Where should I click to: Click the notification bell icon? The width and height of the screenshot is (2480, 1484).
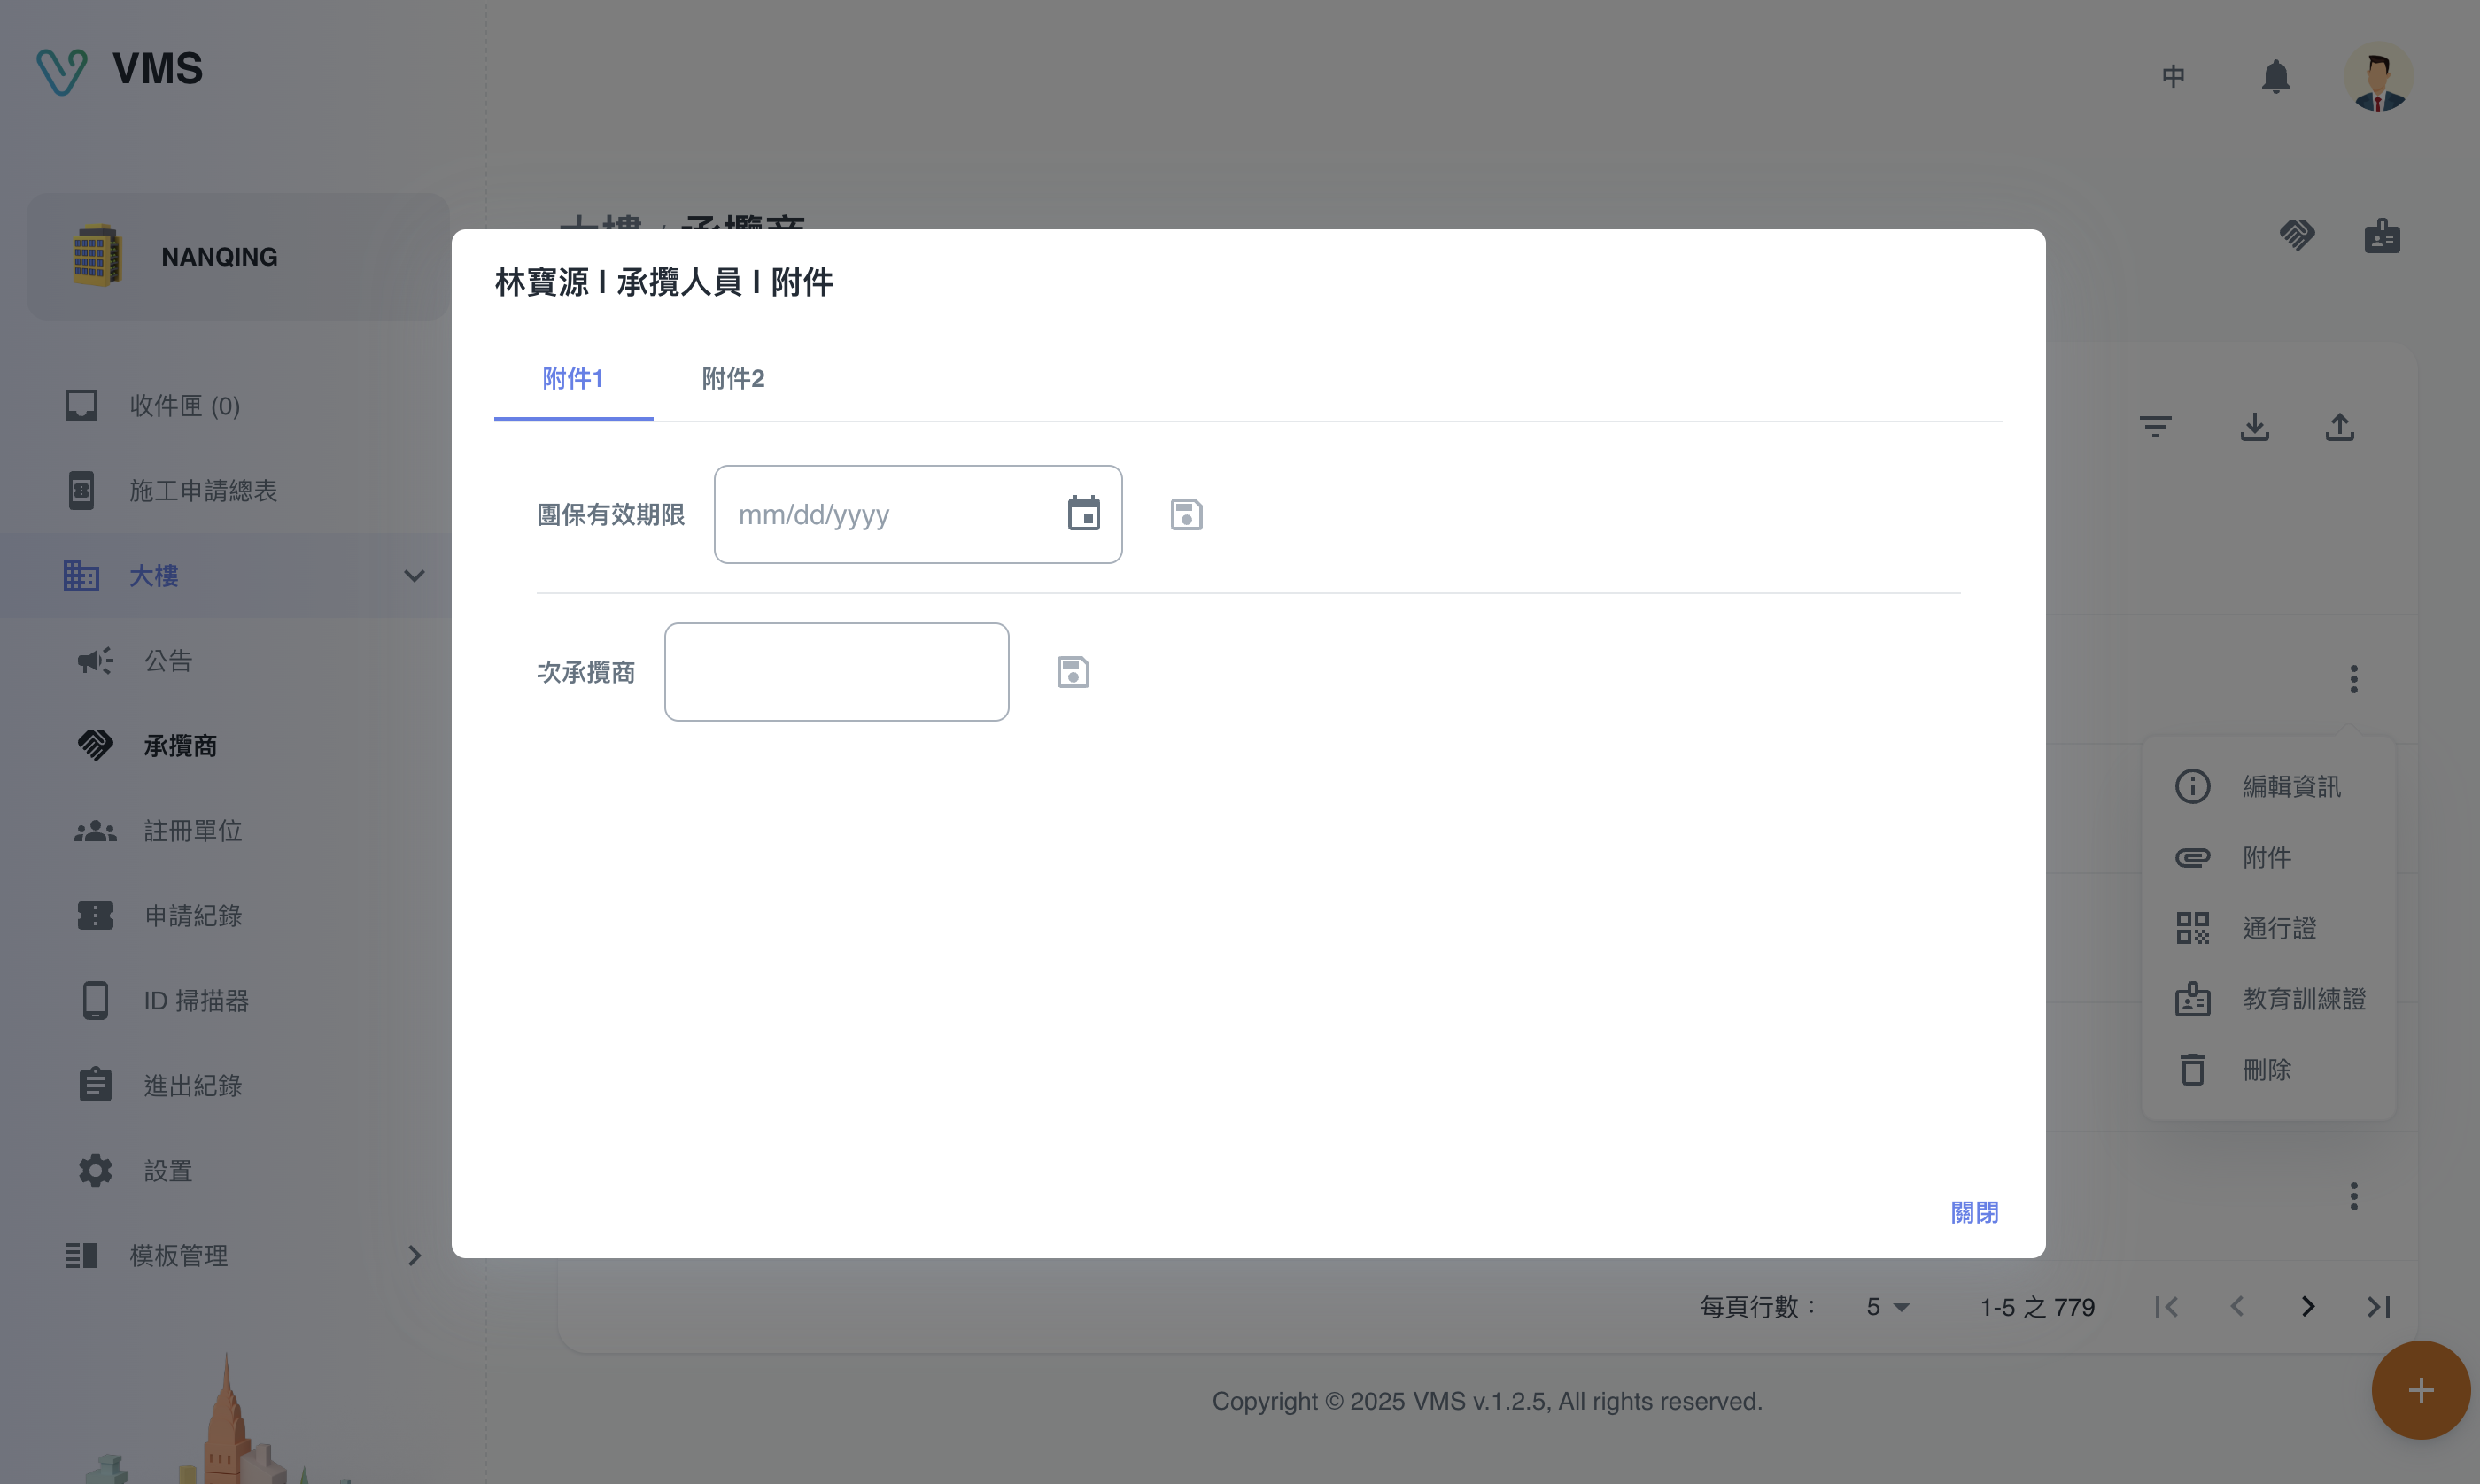point(2275,76)
